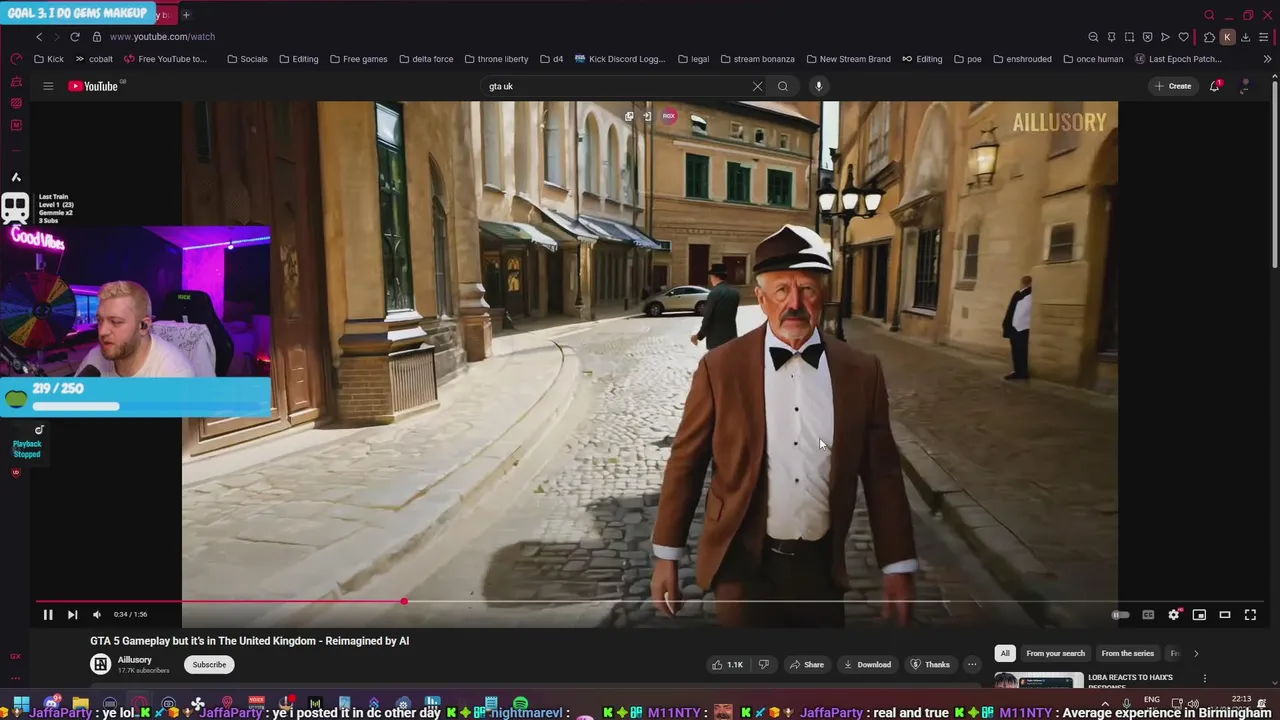Clear the YouTube search query
Image resolution: width=1280 pixels, height=720 pixels.
tap(757, 86)
